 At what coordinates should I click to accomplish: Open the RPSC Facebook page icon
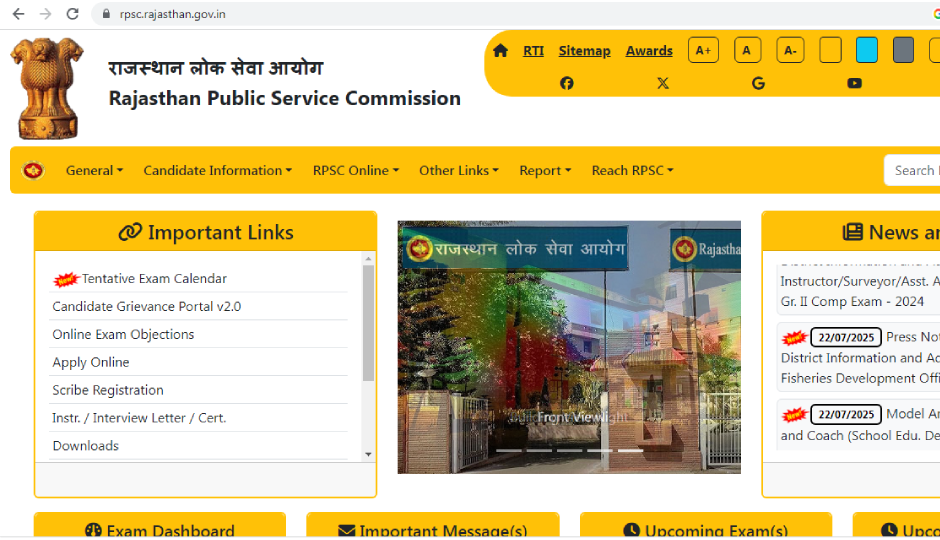(x=567, y=83)
